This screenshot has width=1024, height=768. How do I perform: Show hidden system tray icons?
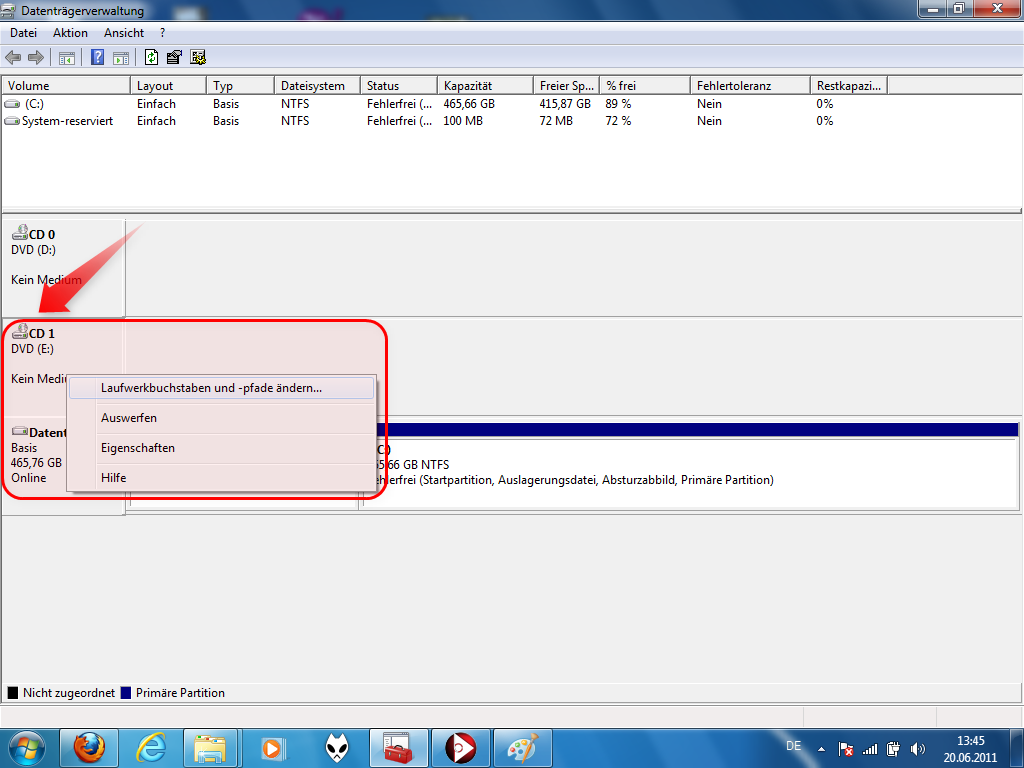pyautogui.click(x=821, y=748)
